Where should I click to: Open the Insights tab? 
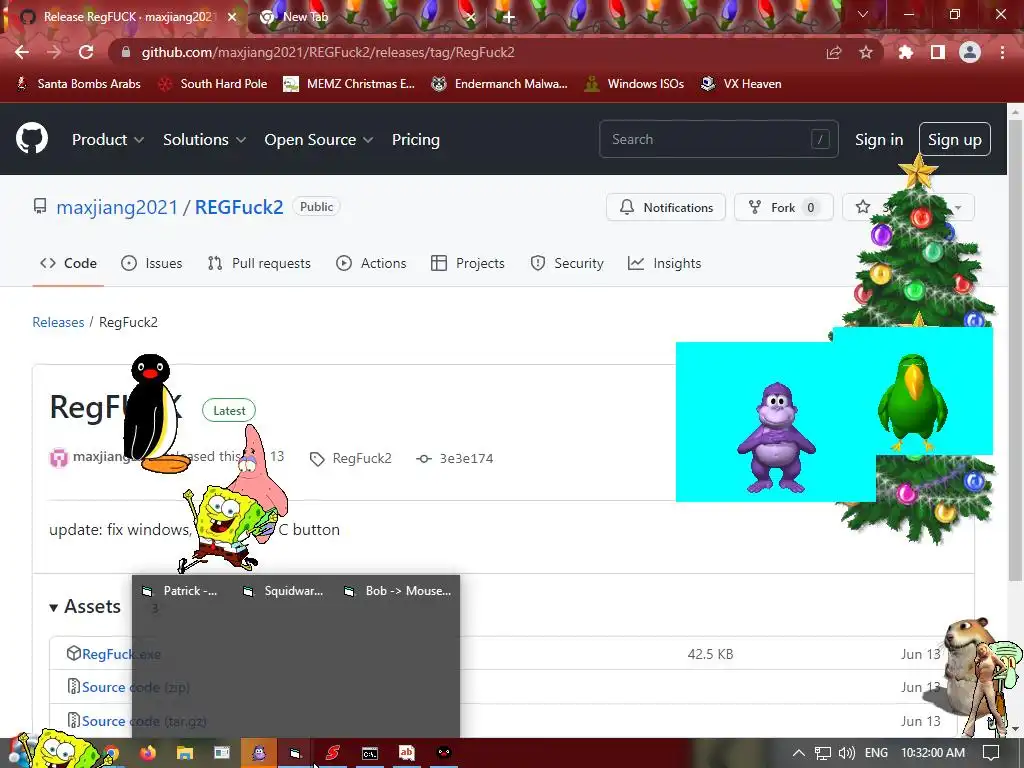(664, 263)
